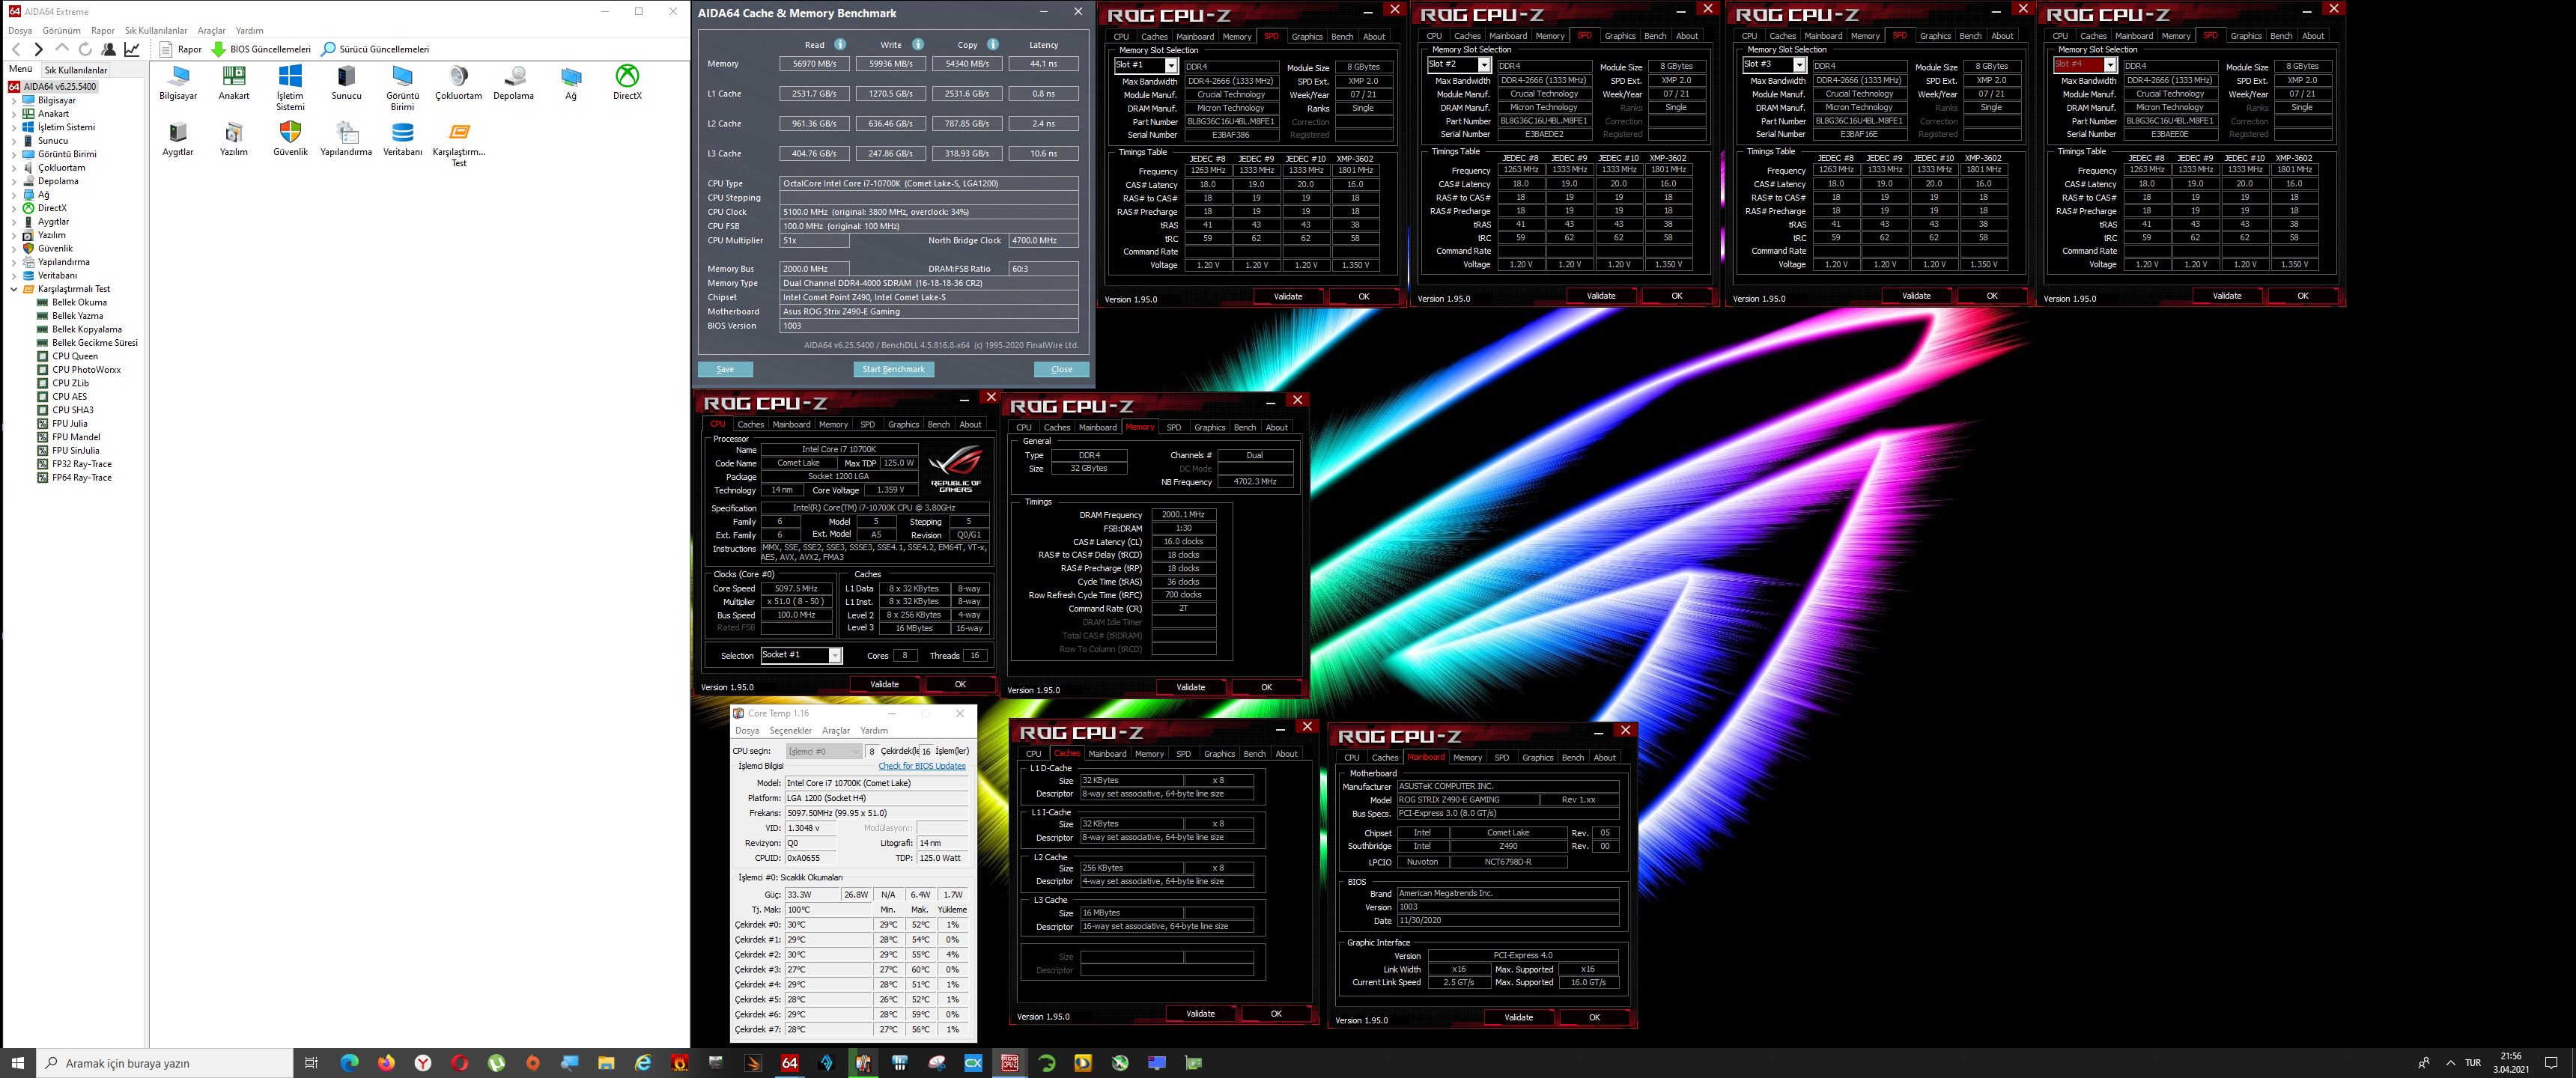This screenshot has width=2576, height=1078.
Task: Open Opera browser from the taskbar
Action: coord(459,1063)
